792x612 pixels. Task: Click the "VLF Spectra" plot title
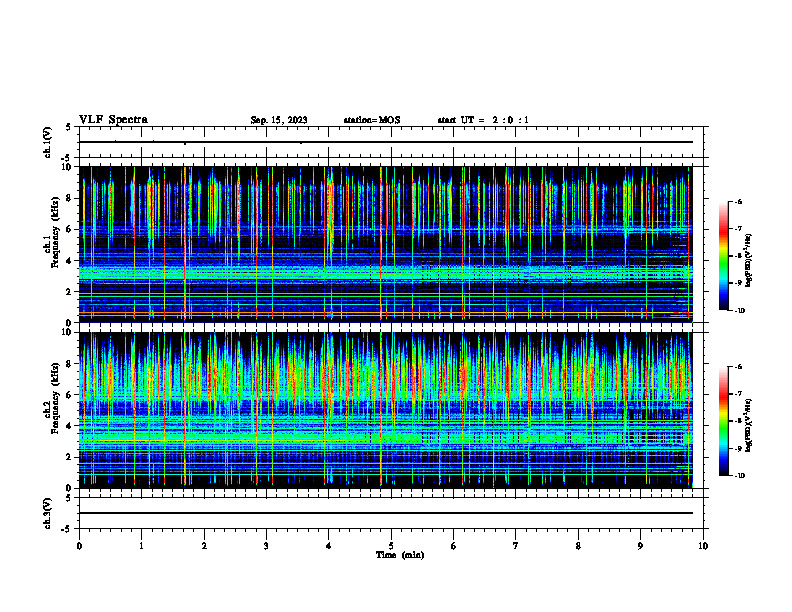click(113, 120)
